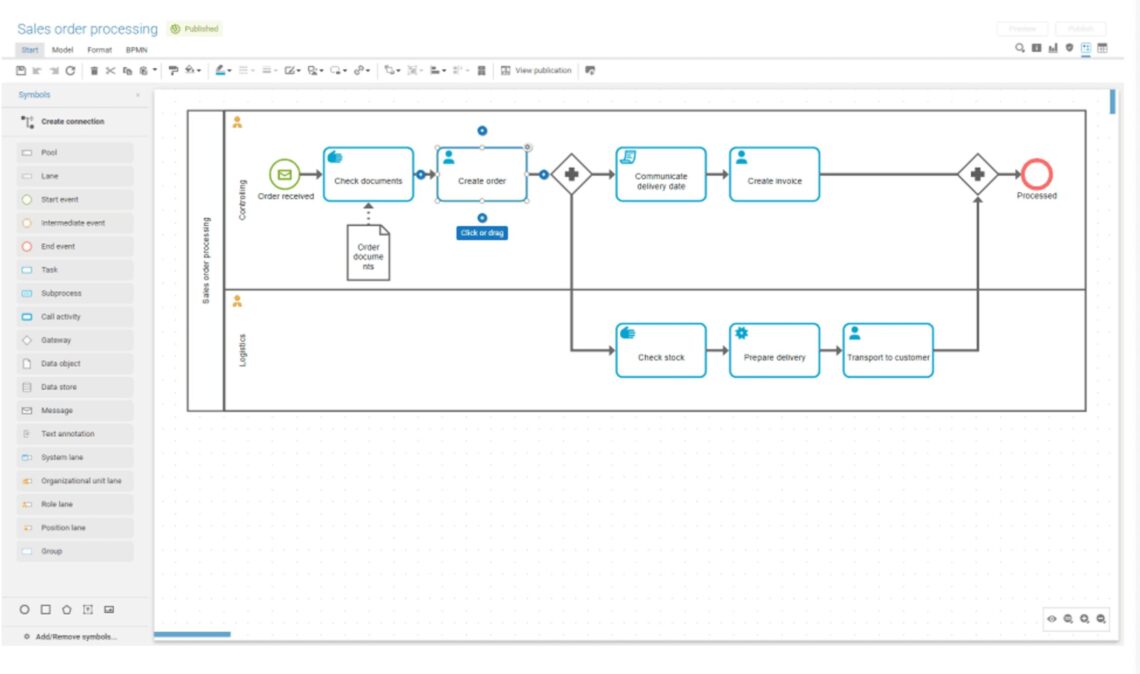Viewport: 1140px width, 674px height.
Task: Open the connection type dropdown
Action: (398, 71)
